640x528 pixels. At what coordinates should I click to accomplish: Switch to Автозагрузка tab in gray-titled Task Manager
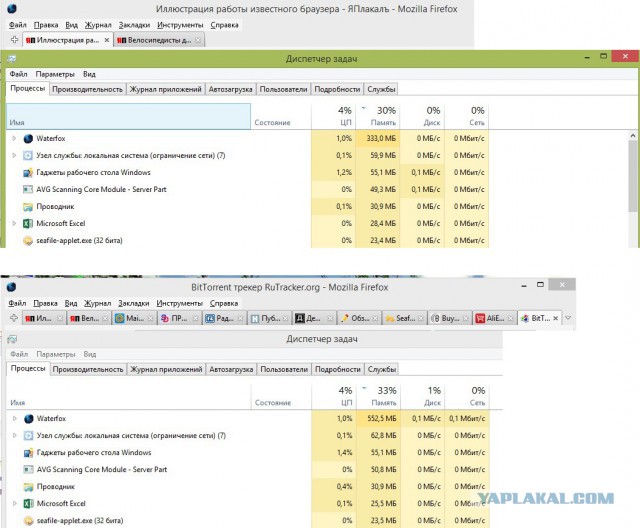(x=231, y=369)
